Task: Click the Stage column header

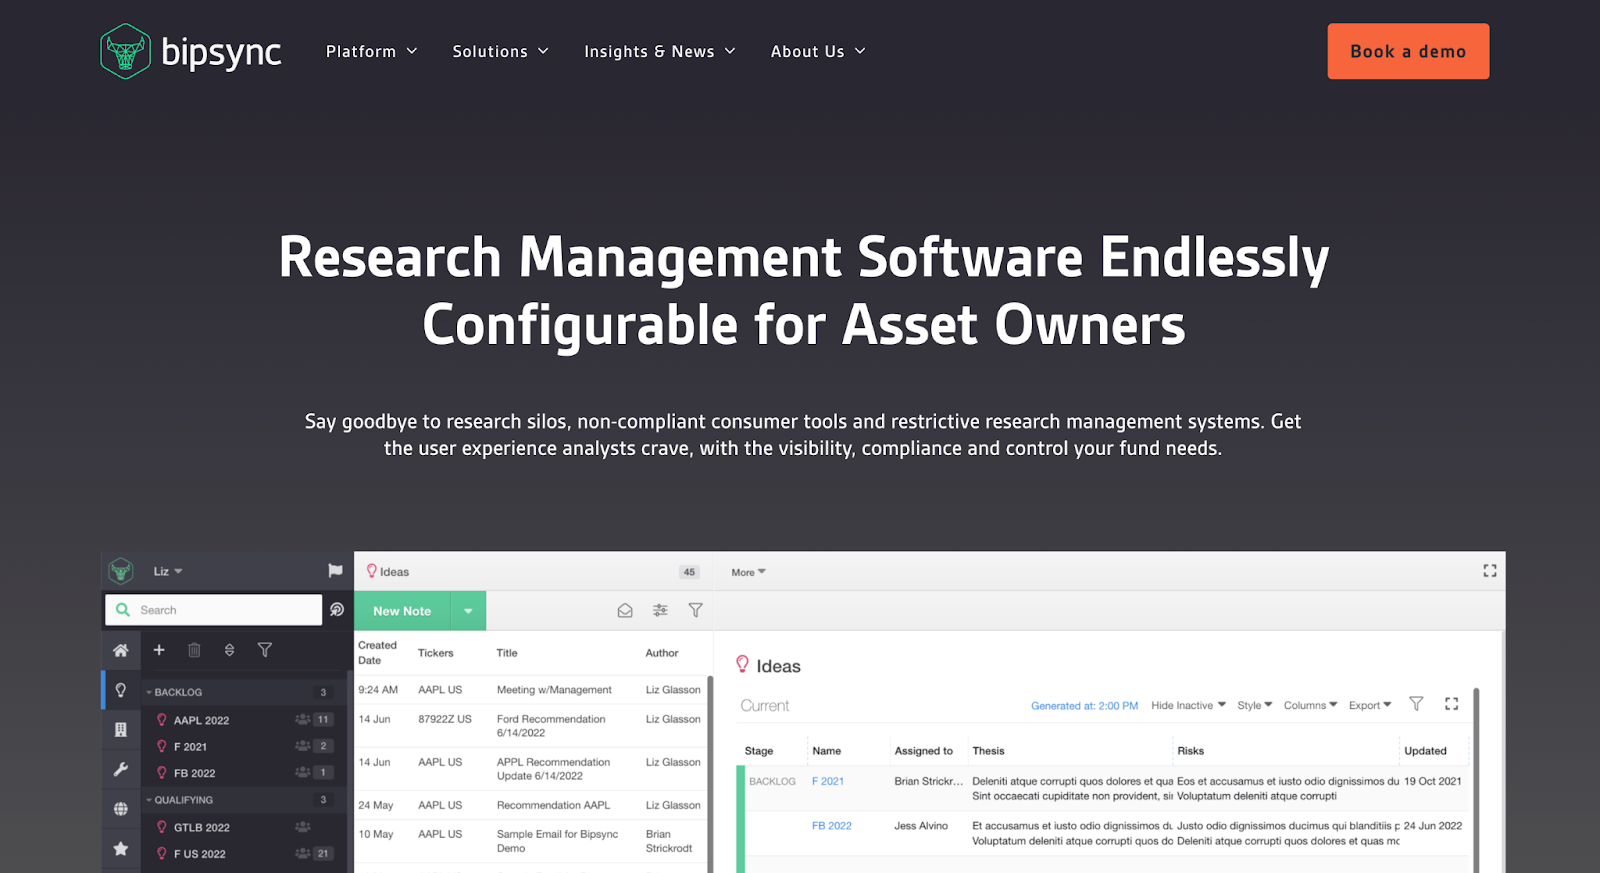Action: coord(759,751)
